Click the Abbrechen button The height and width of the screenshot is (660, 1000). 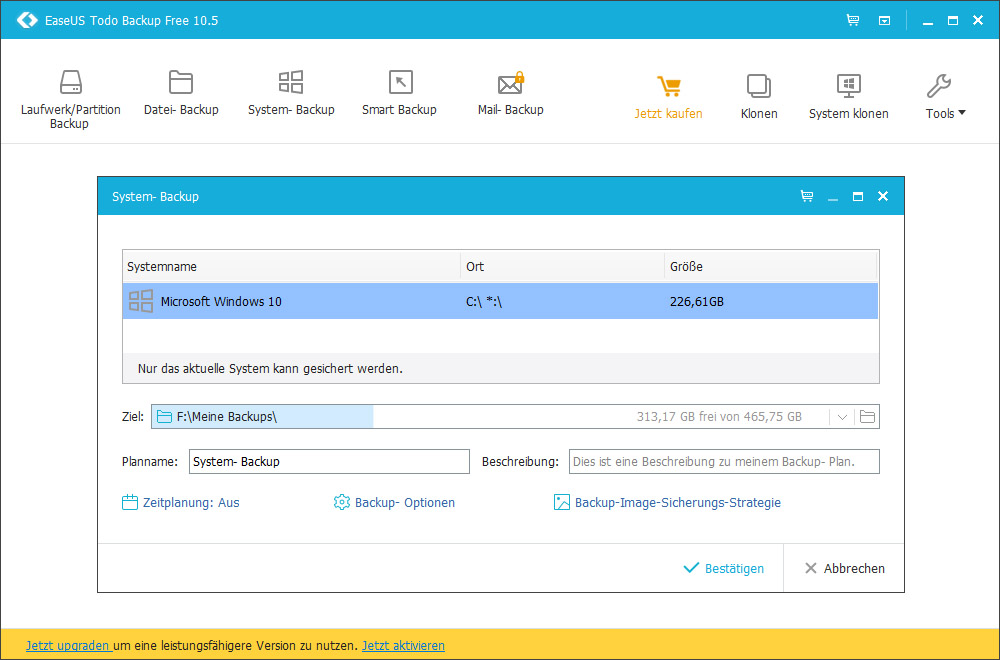[x=844, y=568]
